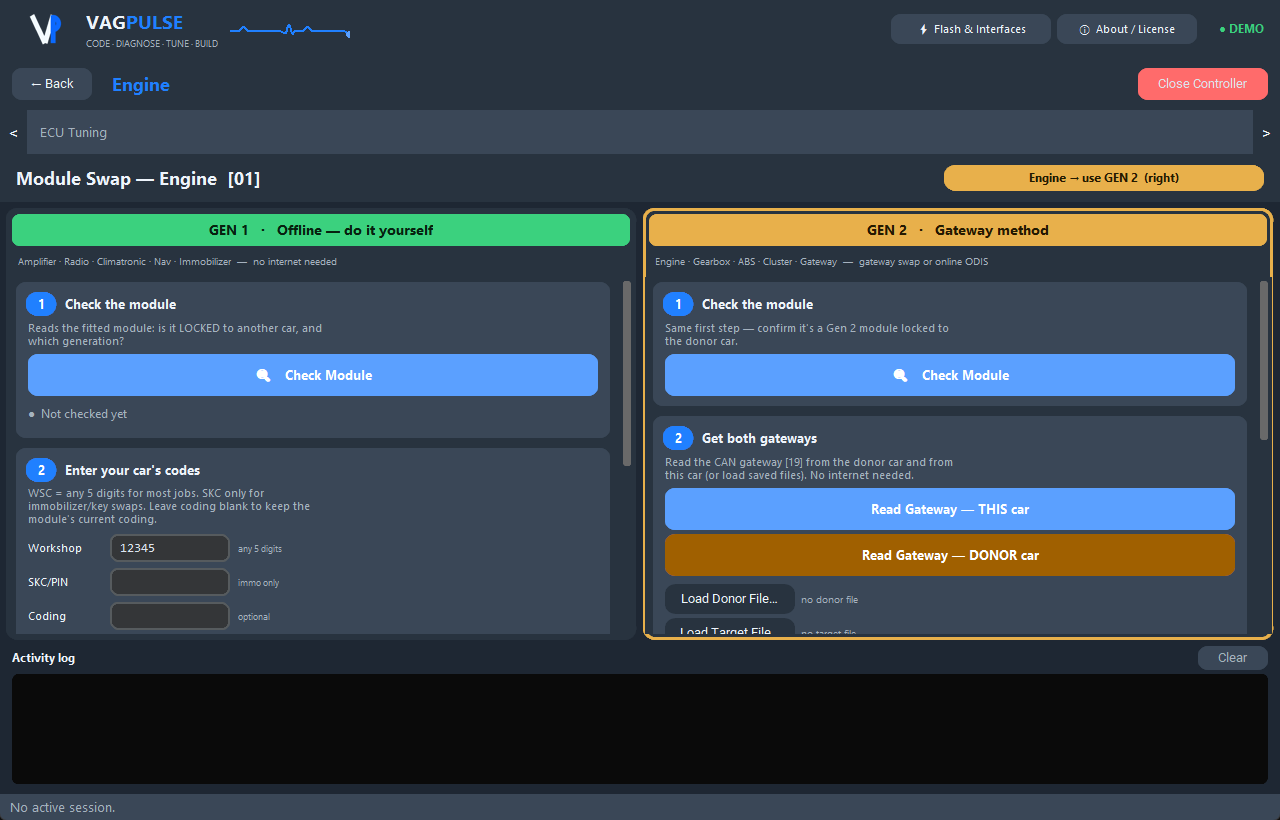Run Check Module in the GEN 2 panel
This screenshot has height=820, width=1280.
pyautogui.click(x=950, y=375)
